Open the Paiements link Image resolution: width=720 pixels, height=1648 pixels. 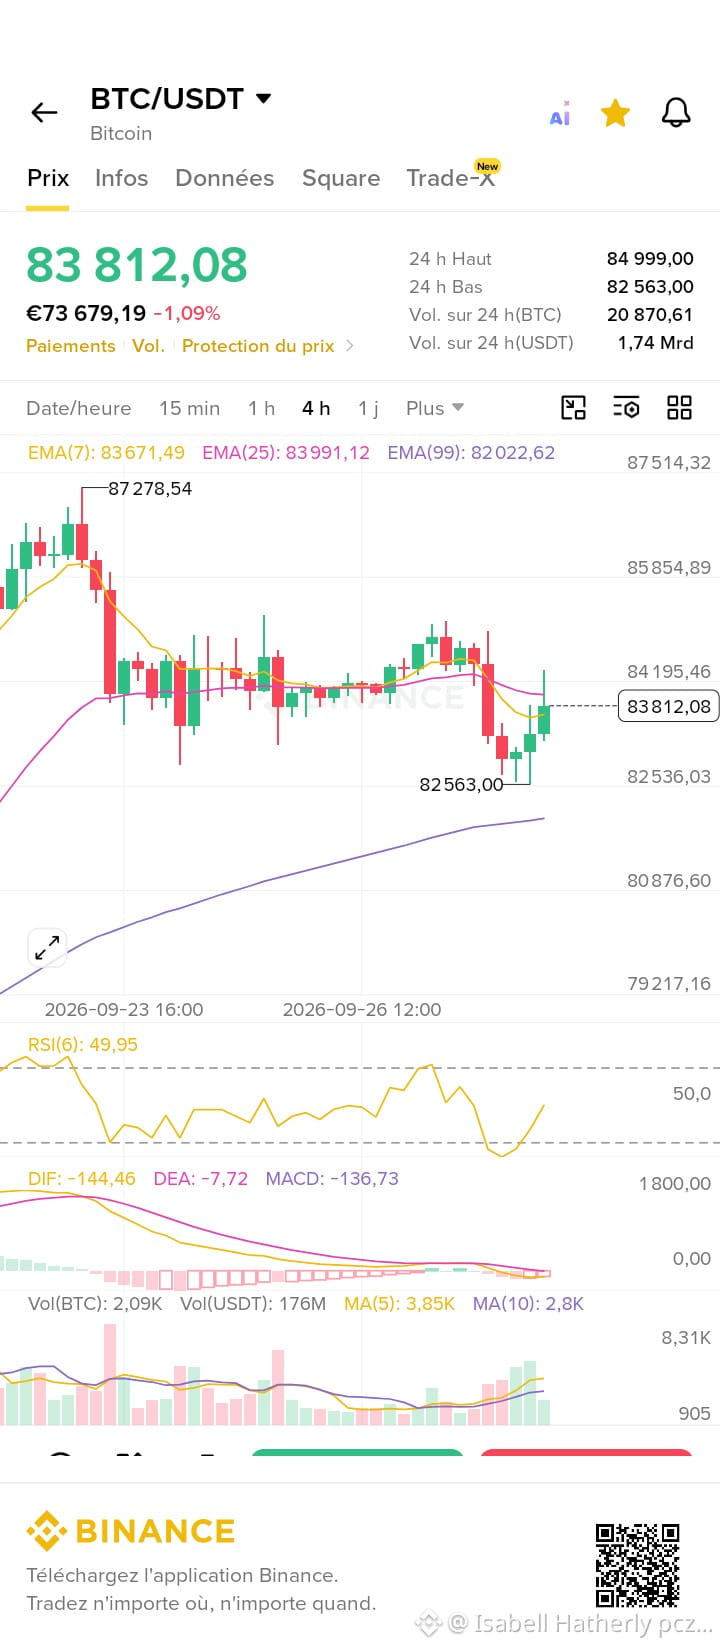tap(70, 346)
